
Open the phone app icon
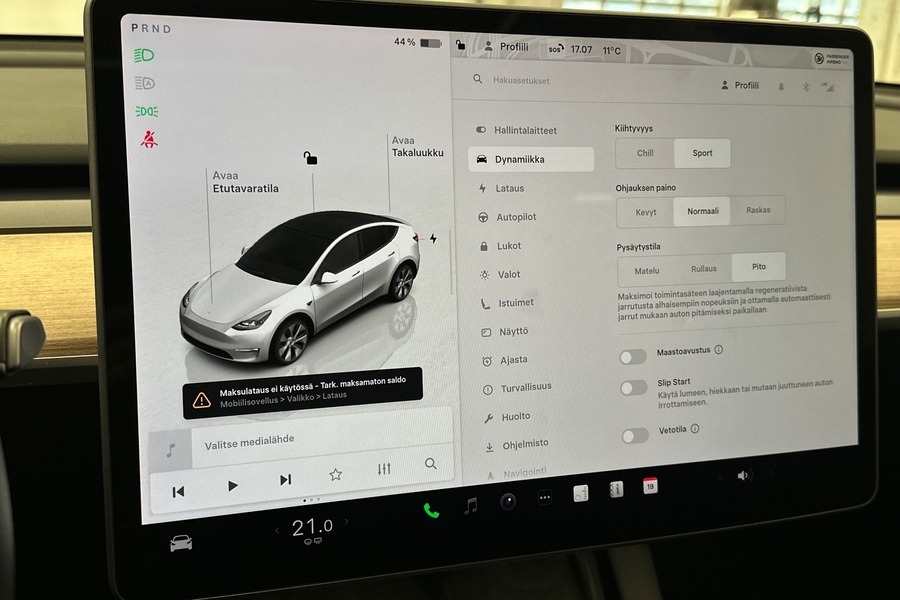[x=431, y=511]
